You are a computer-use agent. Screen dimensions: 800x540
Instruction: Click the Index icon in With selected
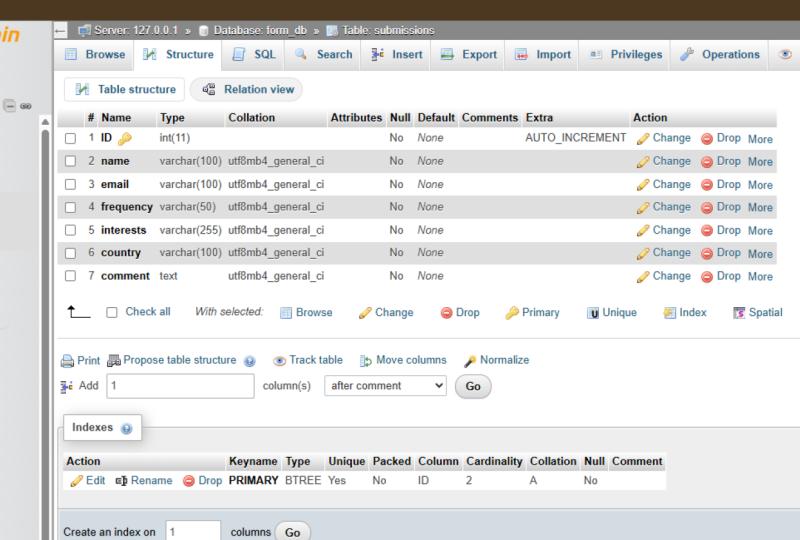click(669, 313)
